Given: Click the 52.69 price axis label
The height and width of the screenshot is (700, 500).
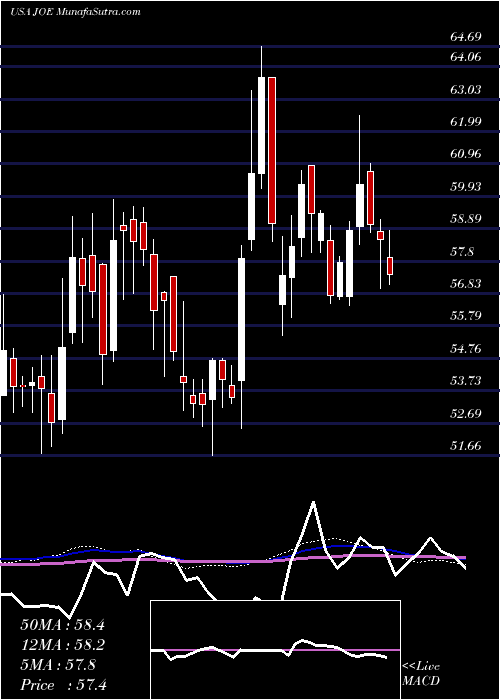Looking at the screenshot, I should tap(465, 413).
